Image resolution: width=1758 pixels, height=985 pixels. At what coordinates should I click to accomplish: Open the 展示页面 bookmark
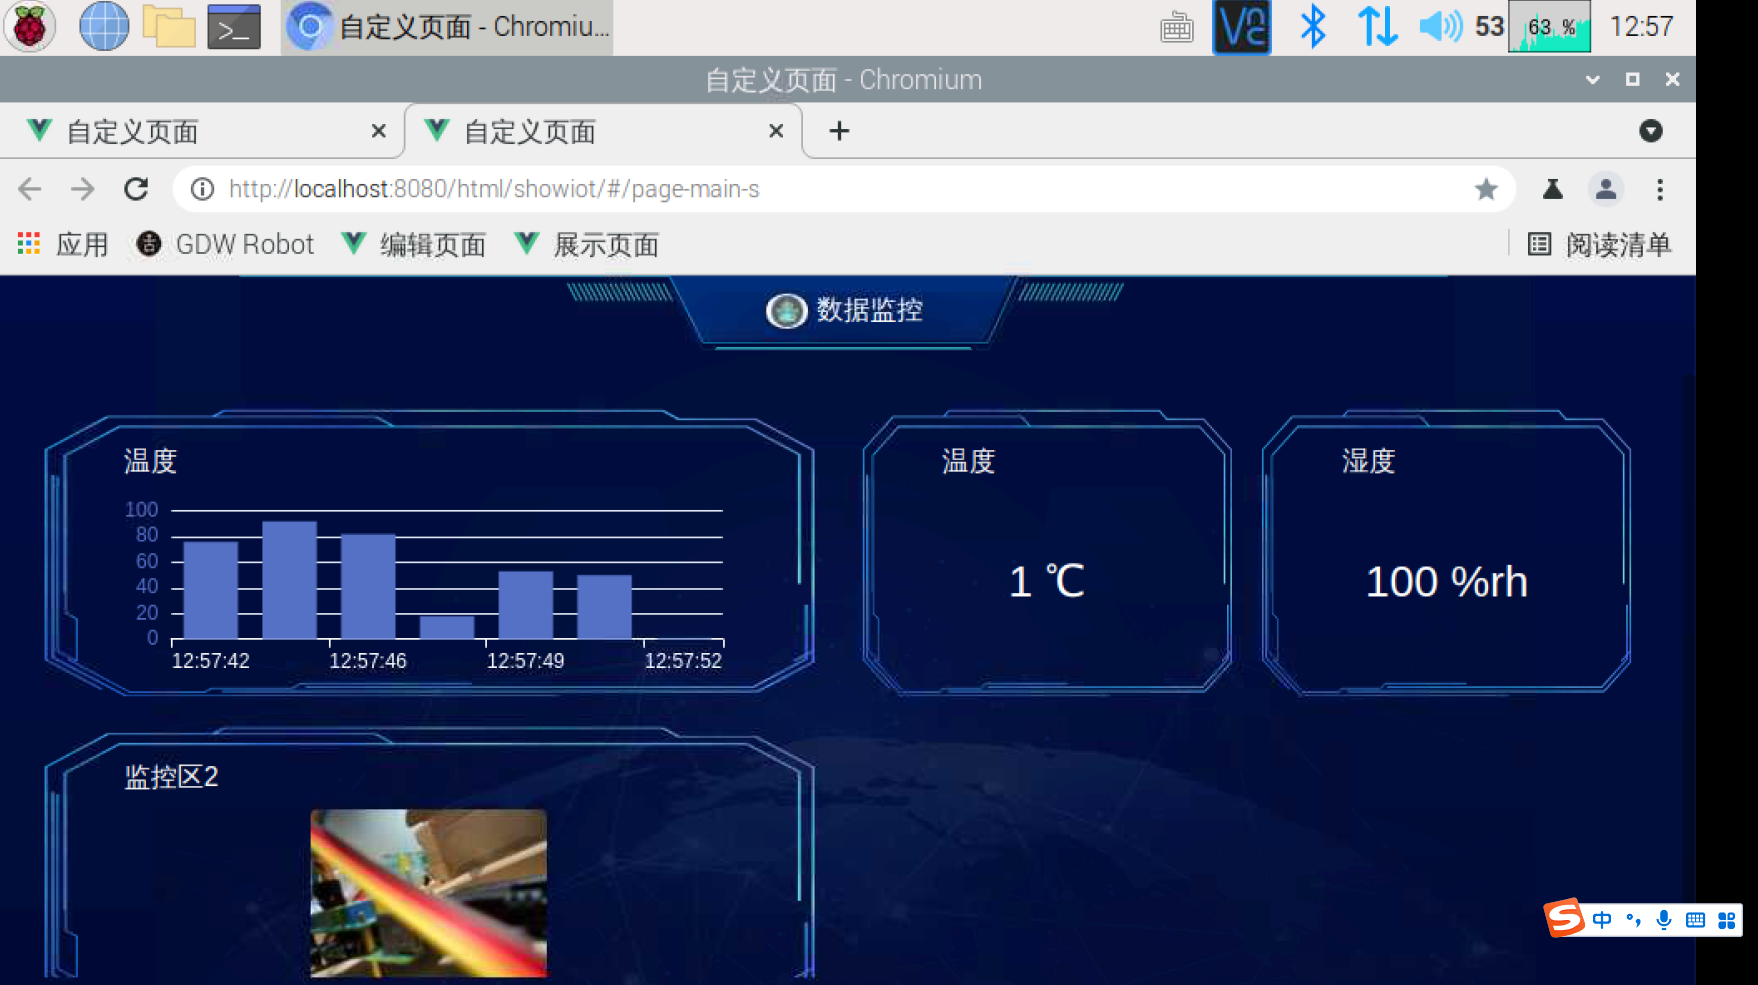coord(587,245)
